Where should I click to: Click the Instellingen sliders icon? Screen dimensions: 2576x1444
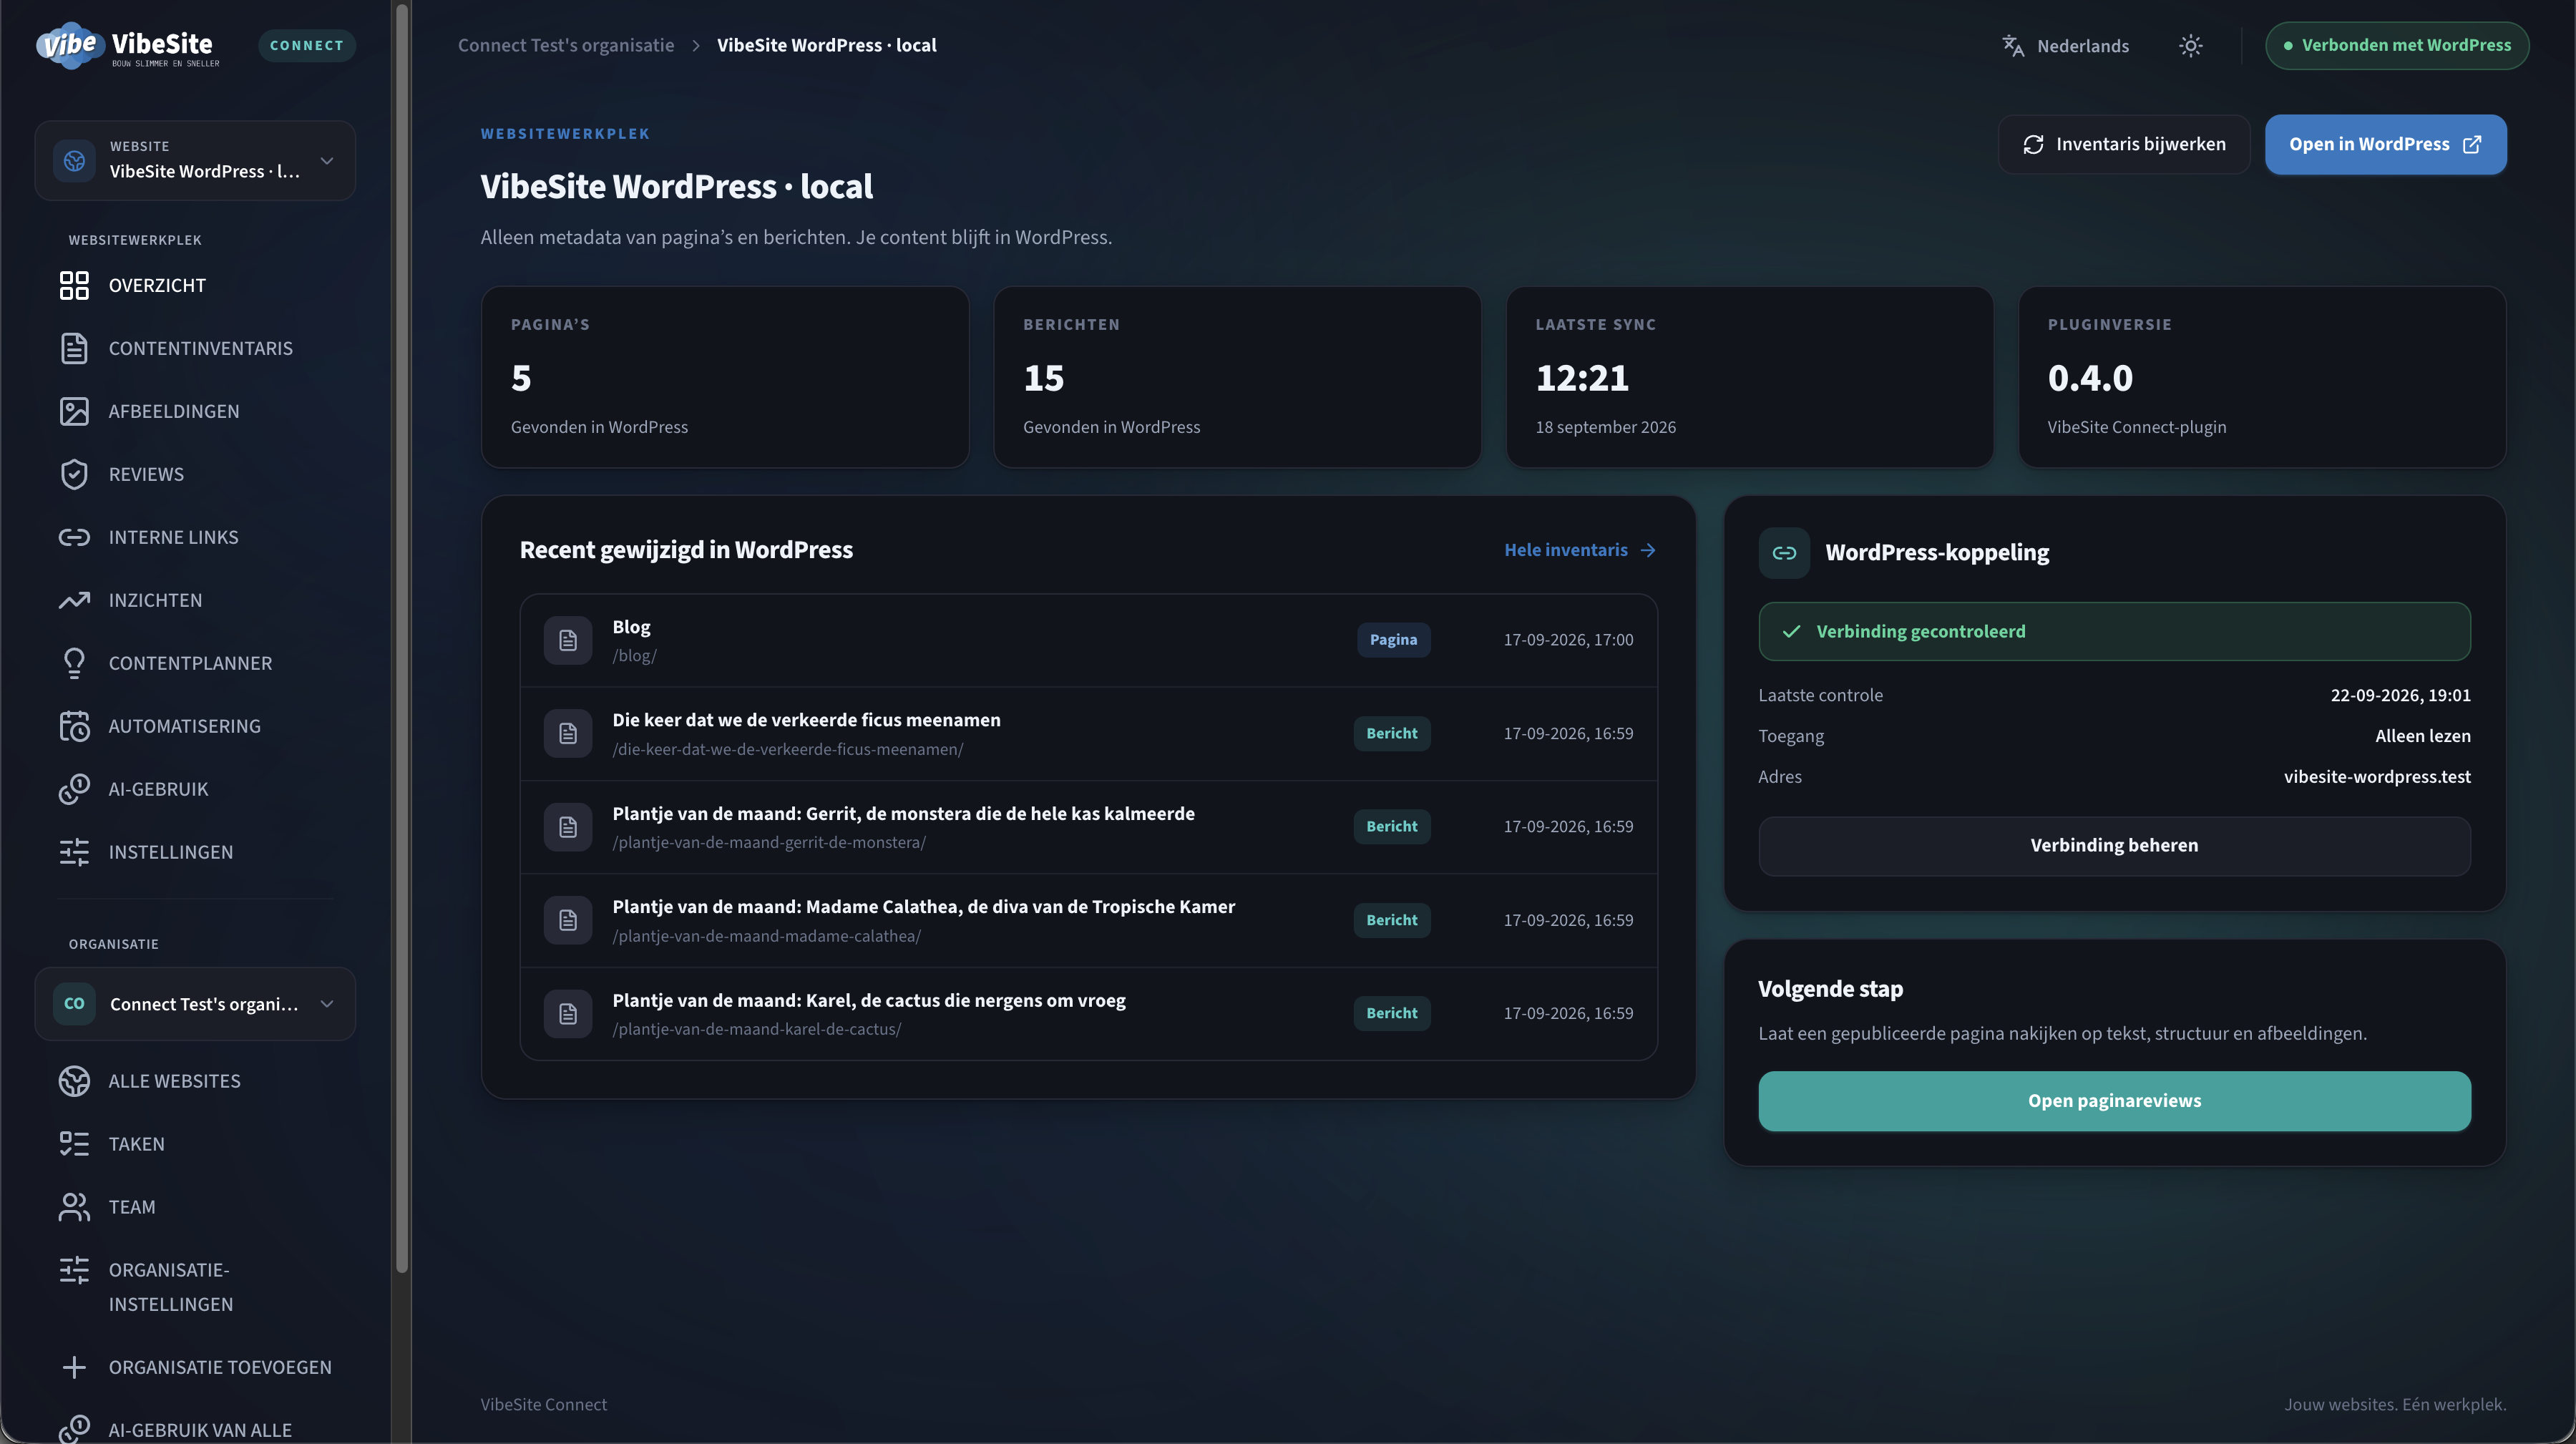tap(74, 852)
